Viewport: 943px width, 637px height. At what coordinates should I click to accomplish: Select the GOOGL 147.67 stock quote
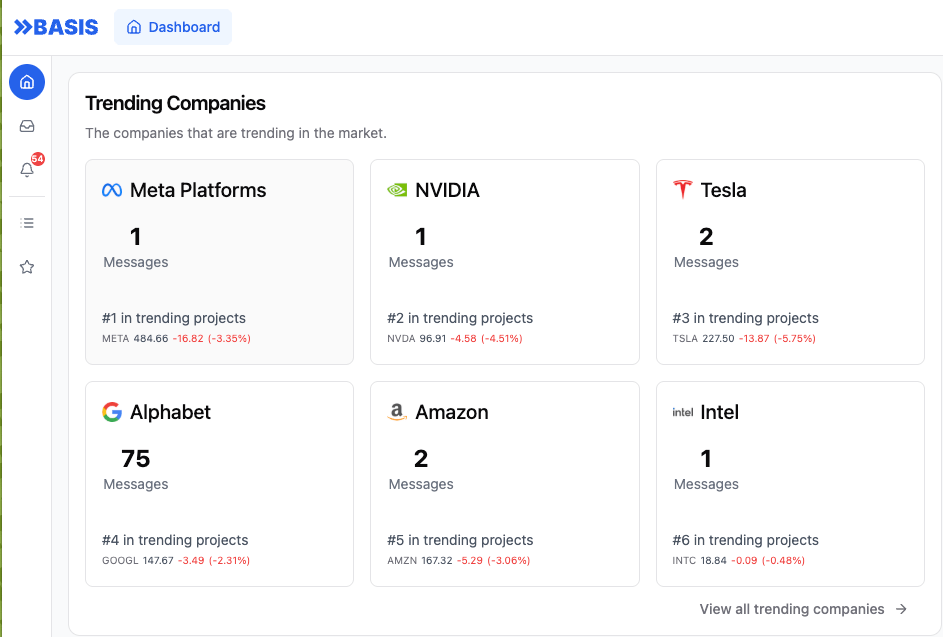[x=176, y=561]
